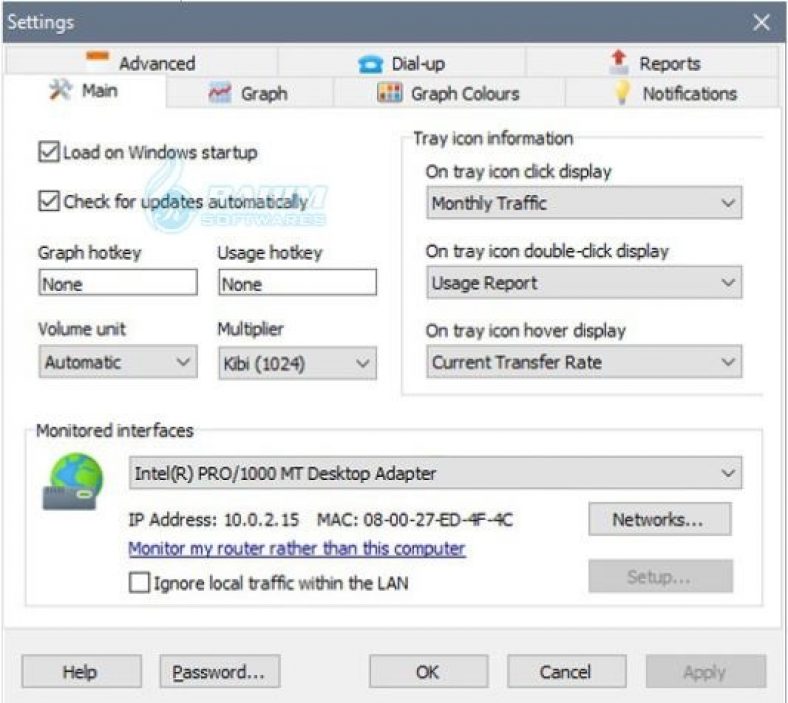Screen dimensions: 788x703
Task: Expand the hover display Current Transfer Rate dropdown
Action: [x=584, y=362]
